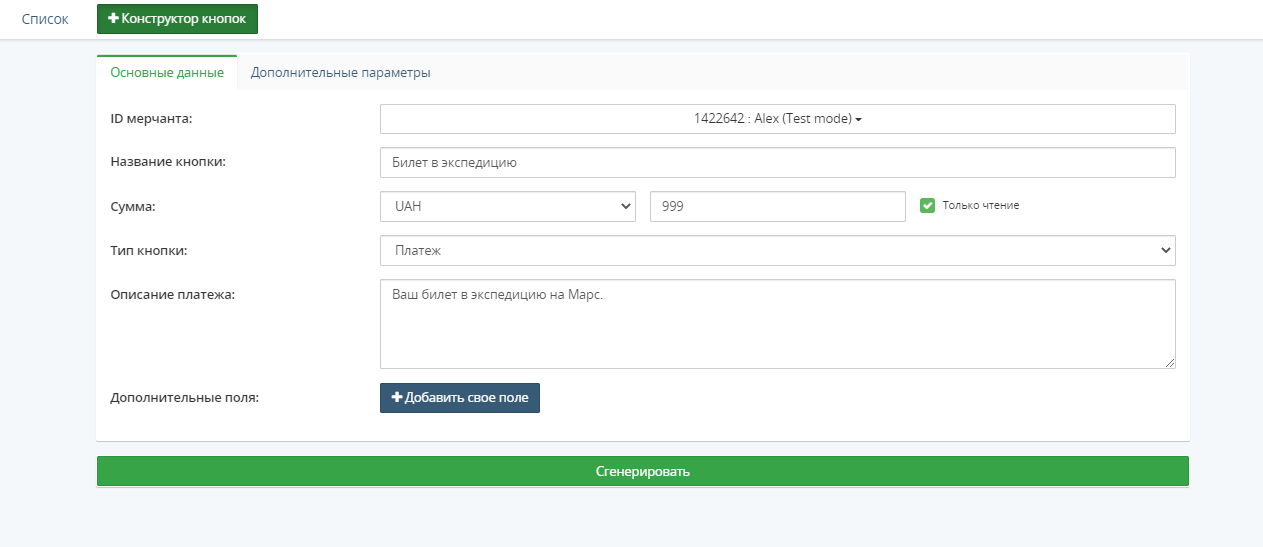Viewport: 1263px width, 547px height.
Task: Switch to Дополнительные параметры tab
Action: pyautogui.click(x=340, y=73)
